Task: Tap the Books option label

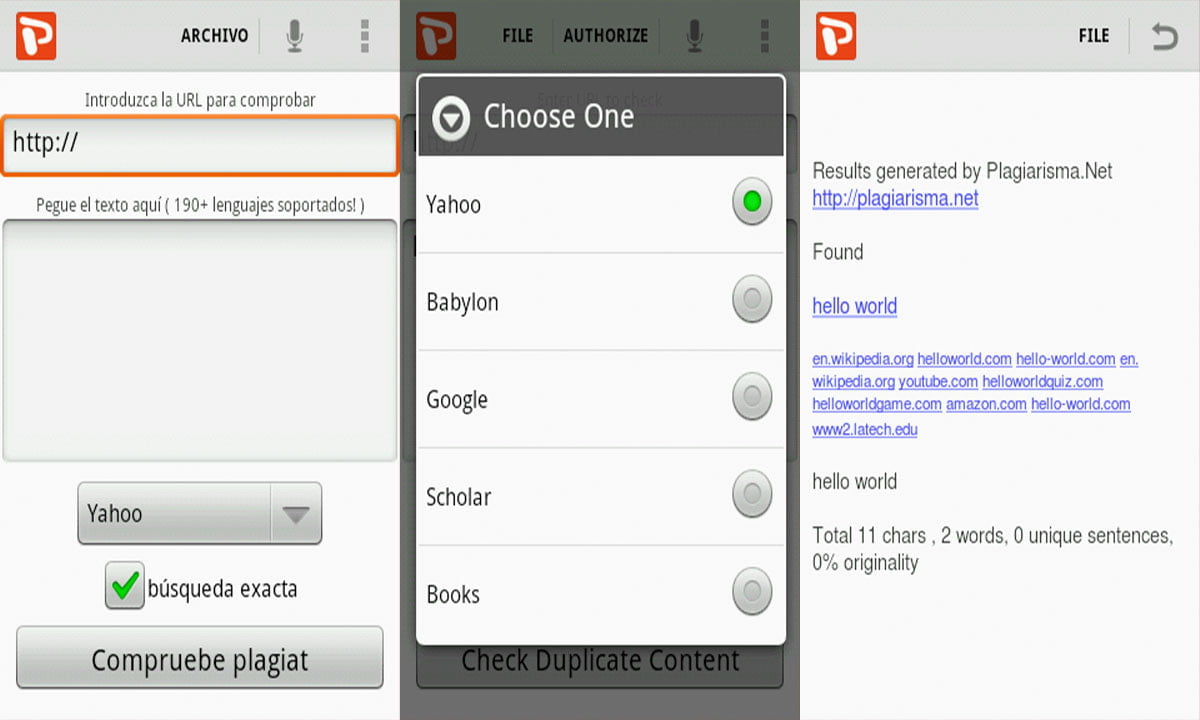Action: tap(453, 594)
